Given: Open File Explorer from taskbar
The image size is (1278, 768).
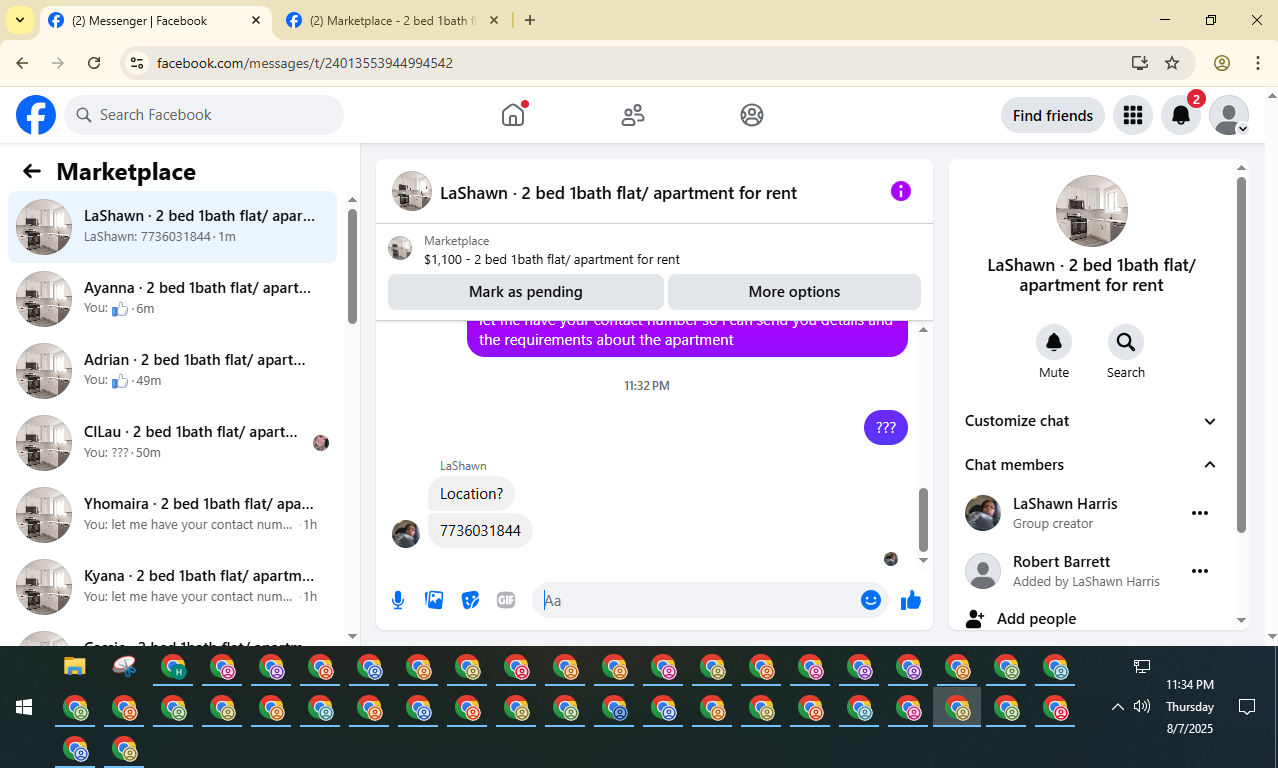Looking at the screenshot, I should coord(75,666).
